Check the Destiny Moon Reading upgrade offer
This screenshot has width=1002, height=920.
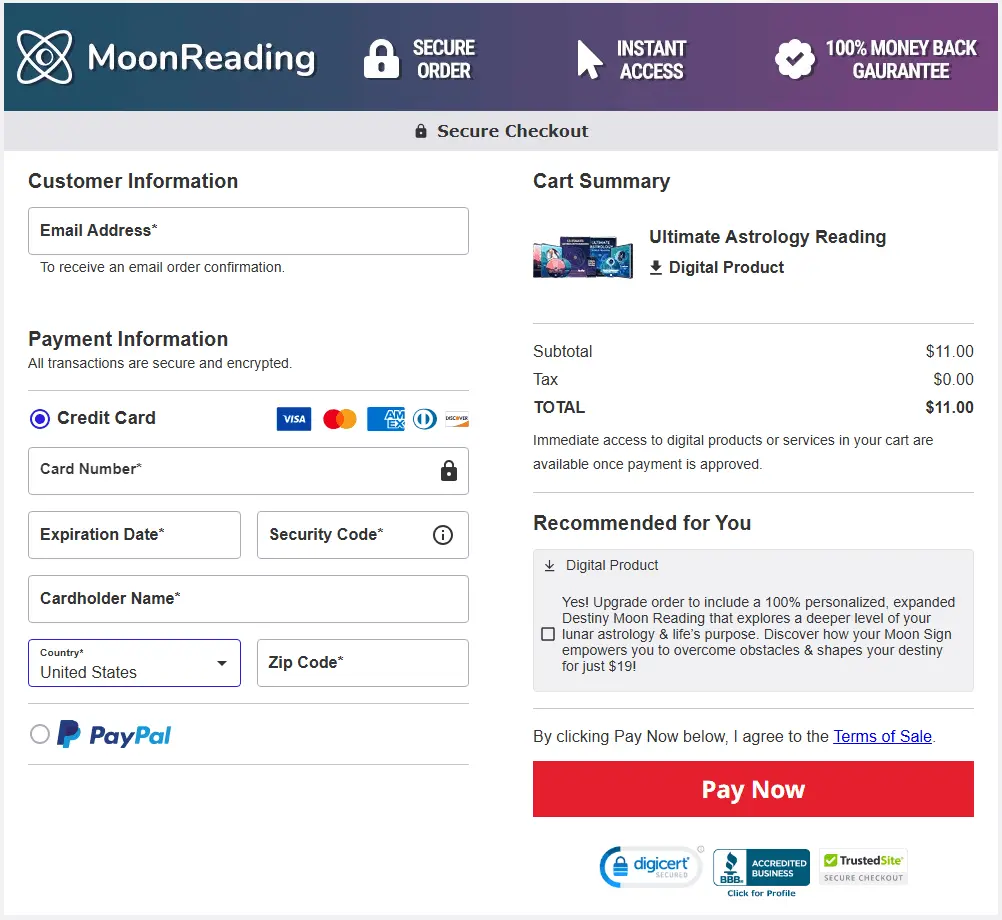tap(548, 633)
